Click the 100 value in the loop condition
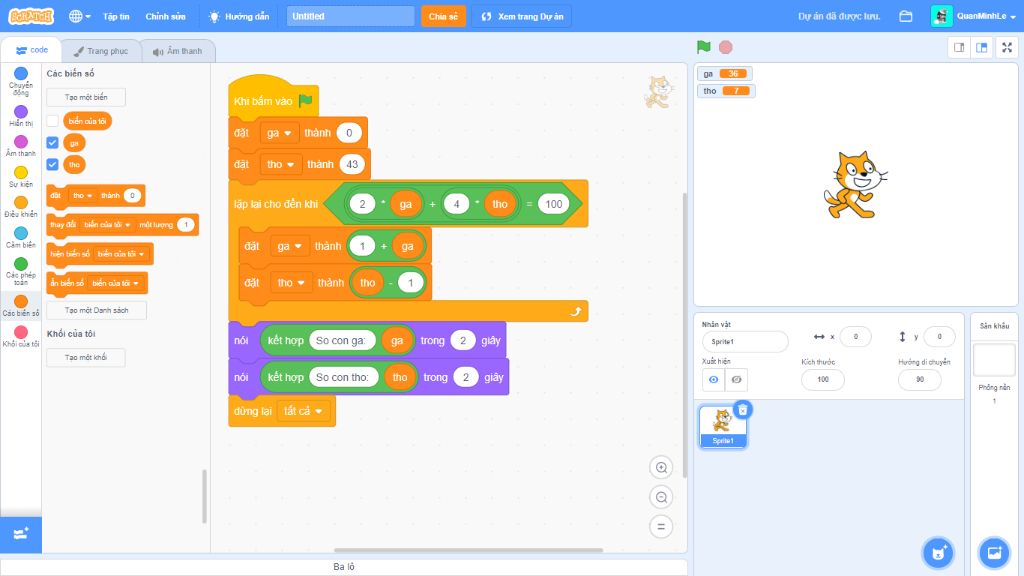The height and width of the screenshot is (576, 1024). (554, 204)
